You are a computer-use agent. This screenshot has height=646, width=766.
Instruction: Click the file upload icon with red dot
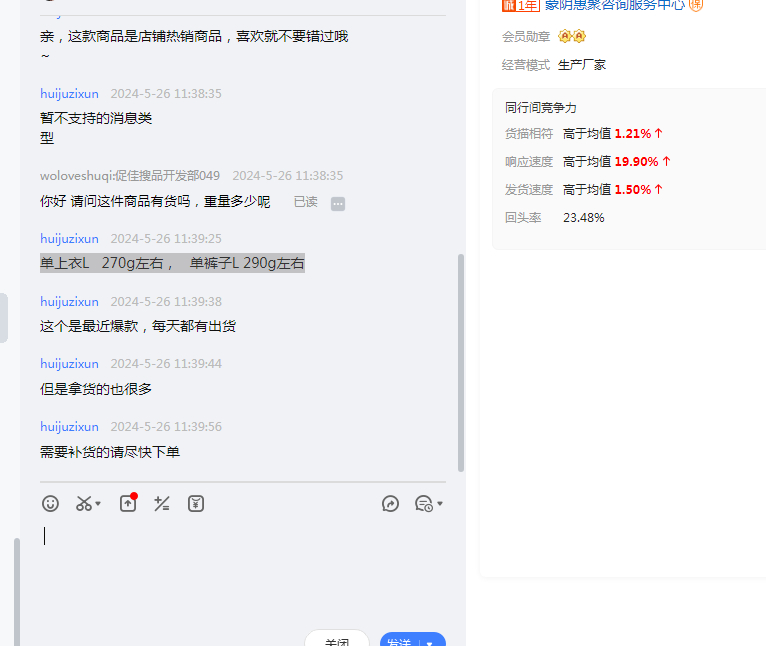128,503
